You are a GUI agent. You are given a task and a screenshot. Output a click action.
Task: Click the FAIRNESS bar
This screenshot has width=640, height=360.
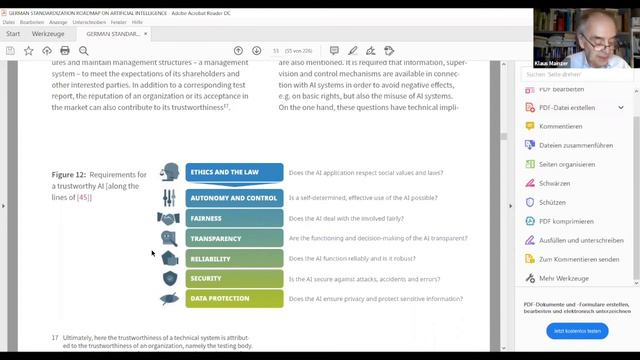[234, 218]
